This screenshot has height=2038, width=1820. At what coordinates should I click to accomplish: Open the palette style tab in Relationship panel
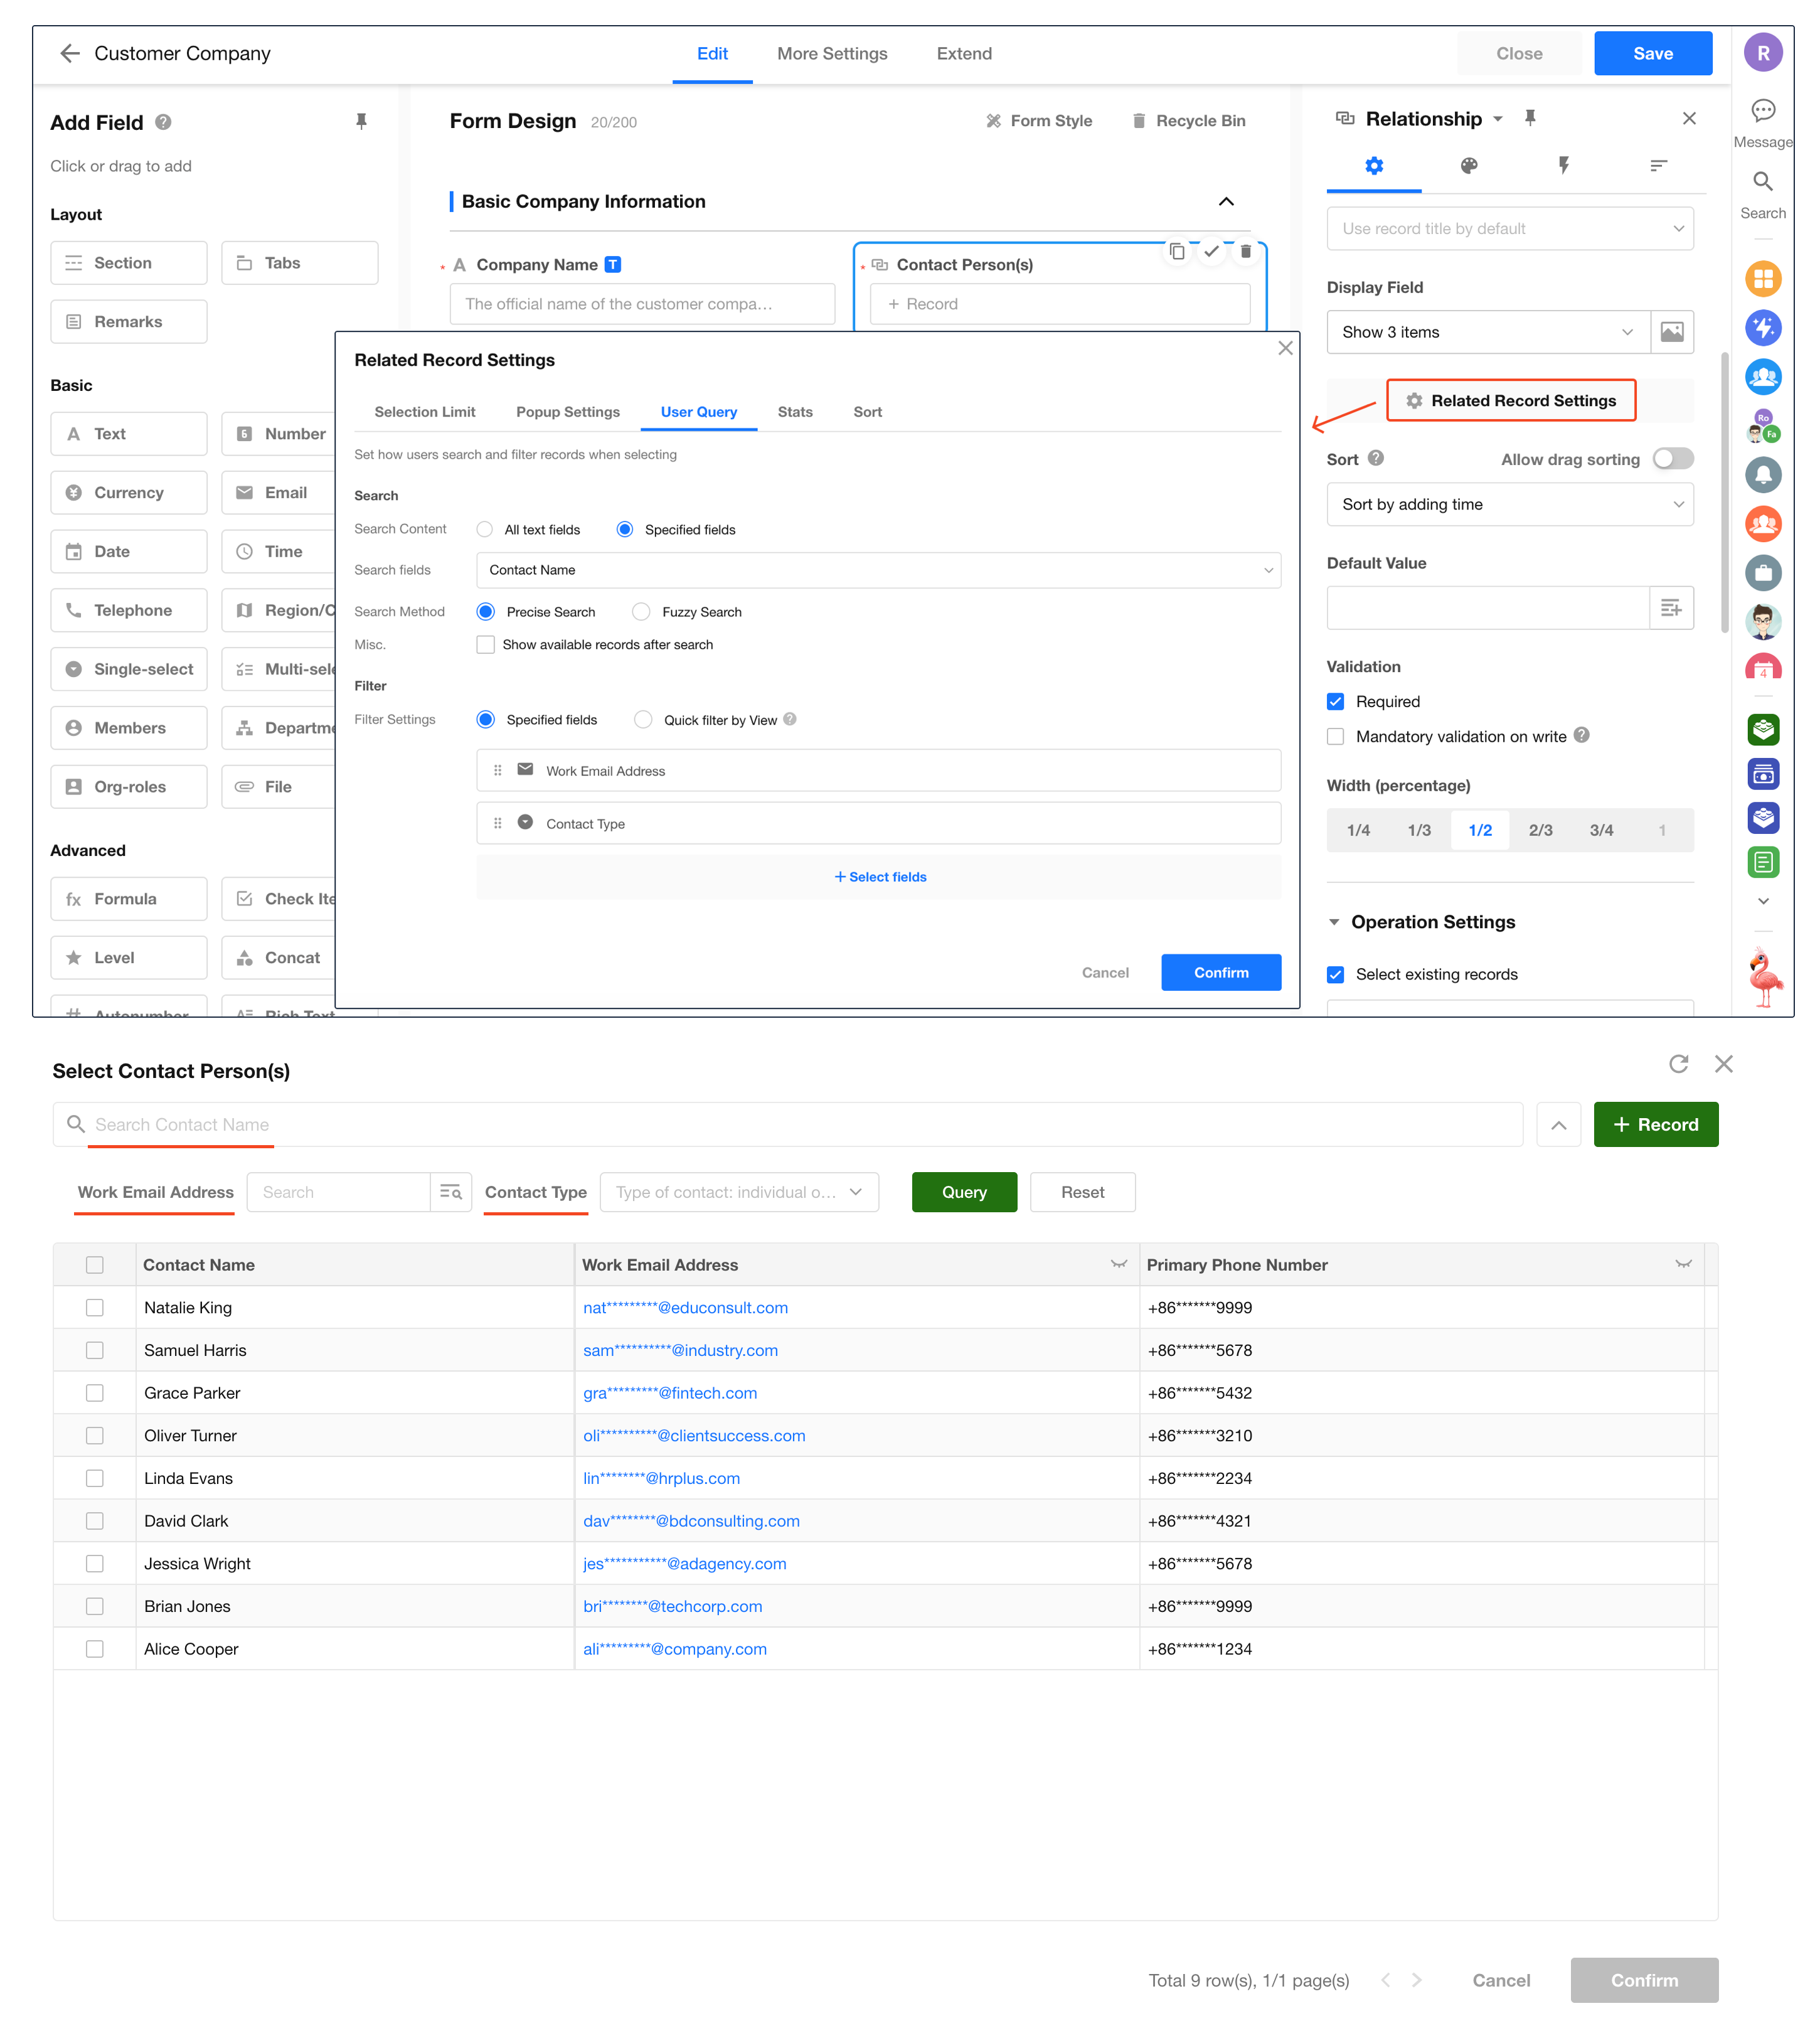point(1468,166)
